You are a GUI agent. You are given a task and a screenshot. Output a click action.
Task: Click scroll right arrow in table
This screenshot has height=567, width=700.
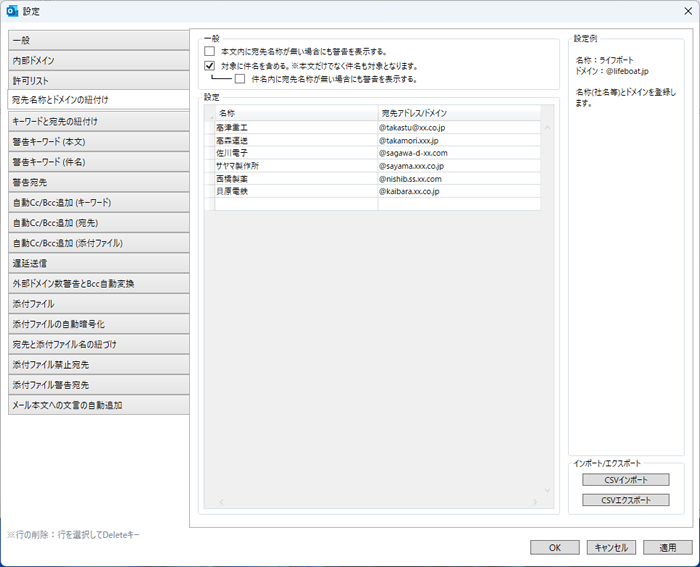coord(535,502)
